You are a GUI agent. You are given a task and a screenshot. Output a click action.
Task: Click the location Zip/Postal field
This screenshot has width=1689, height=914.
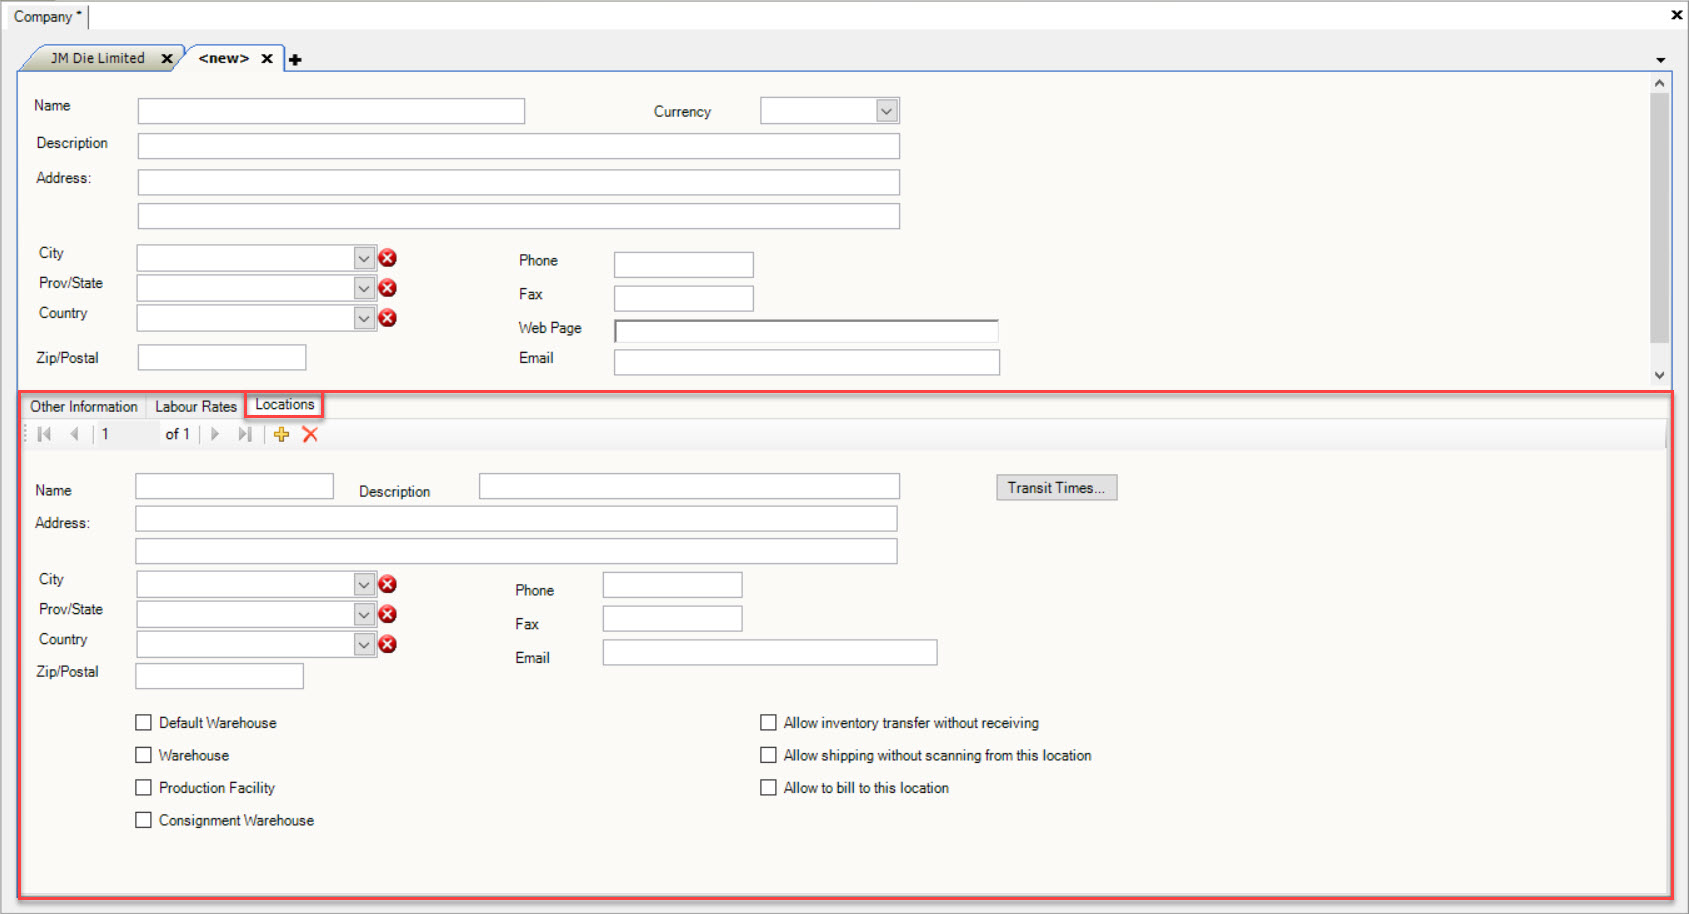click(x=219, y=676)
